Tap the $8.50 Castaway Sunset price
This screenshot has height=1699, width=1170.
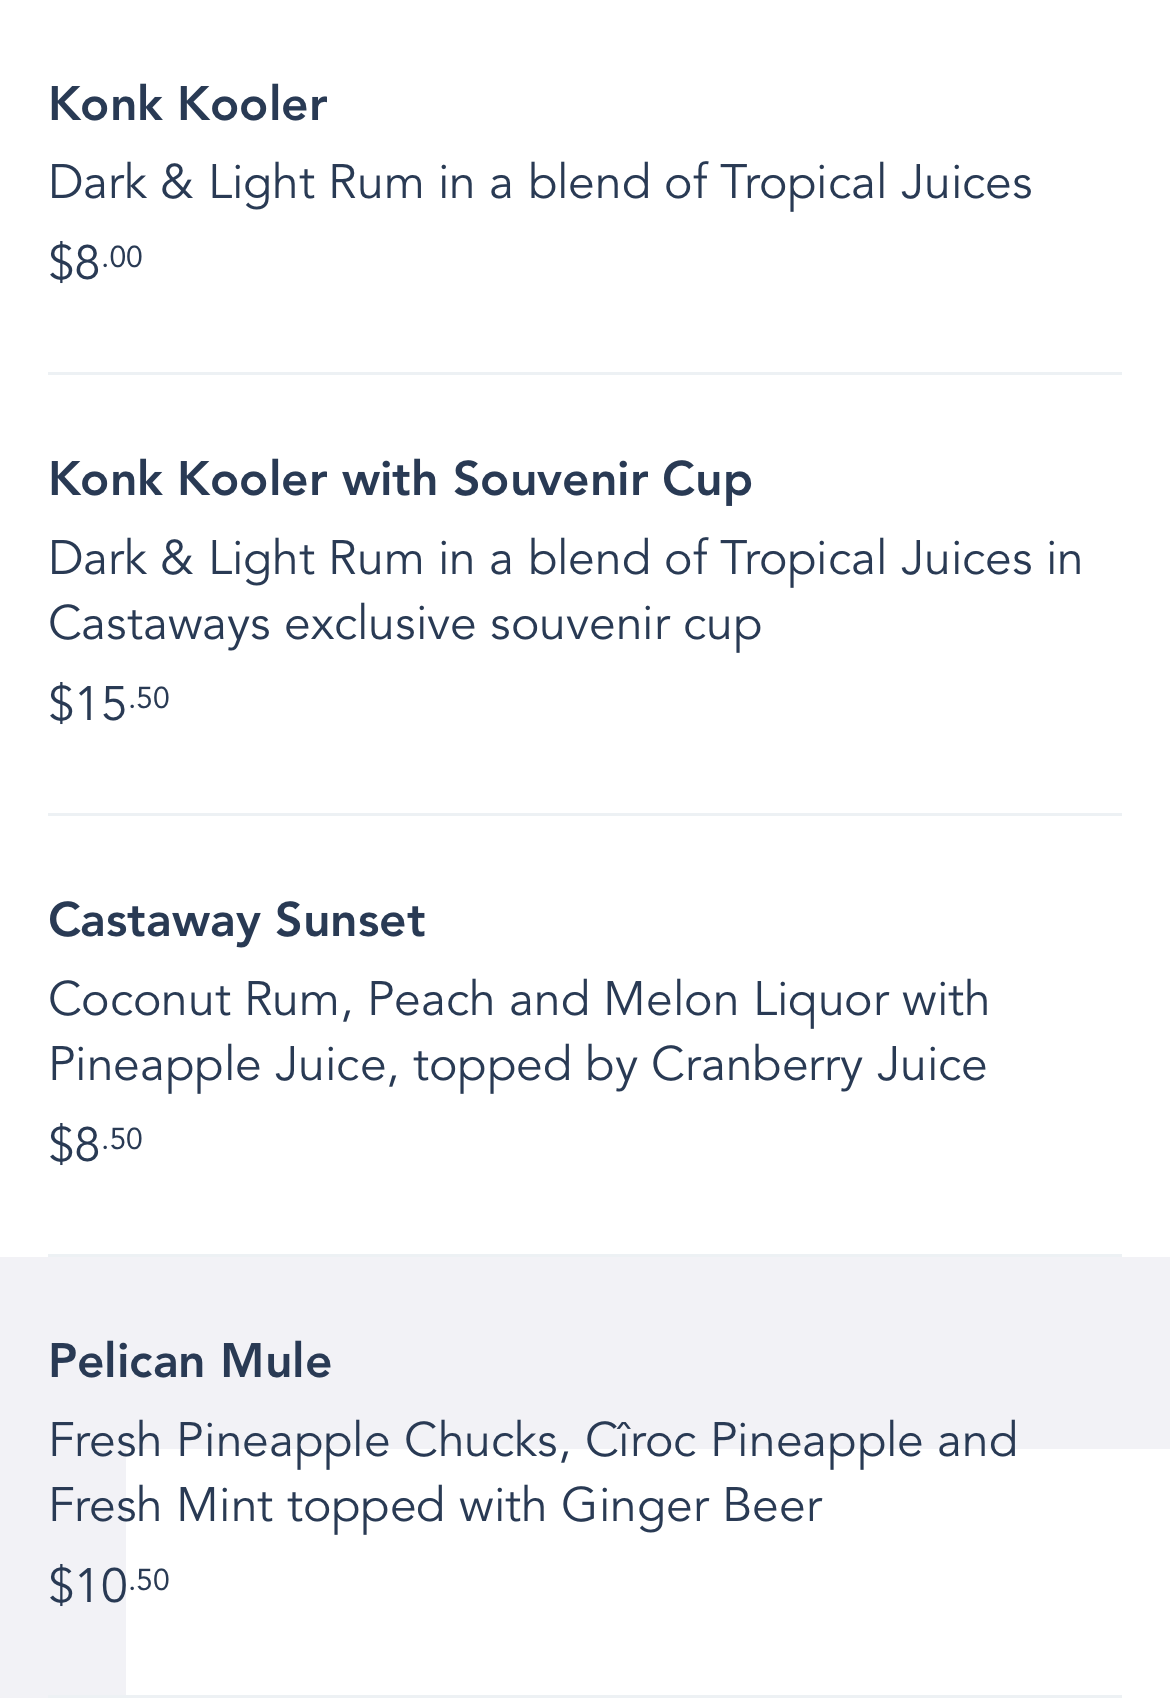pyautogui.click(x=96, y=1144)
